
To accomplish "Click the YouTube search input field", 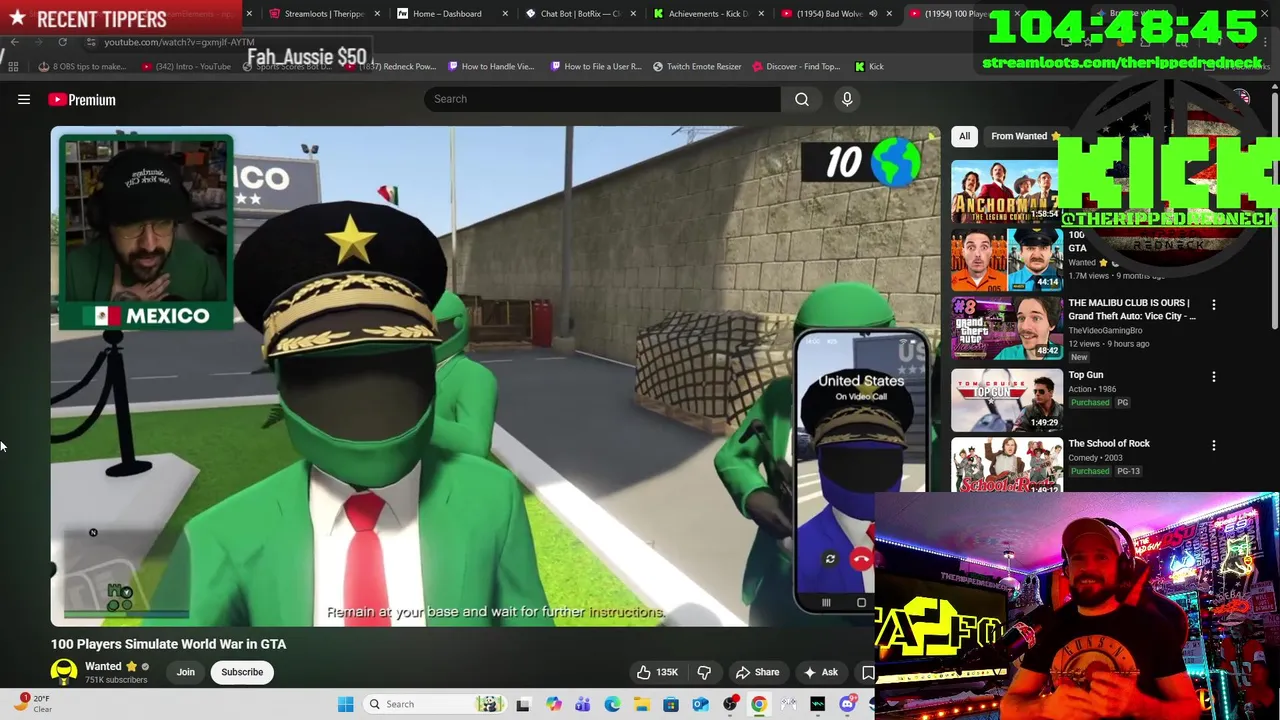I will [602, 99].
